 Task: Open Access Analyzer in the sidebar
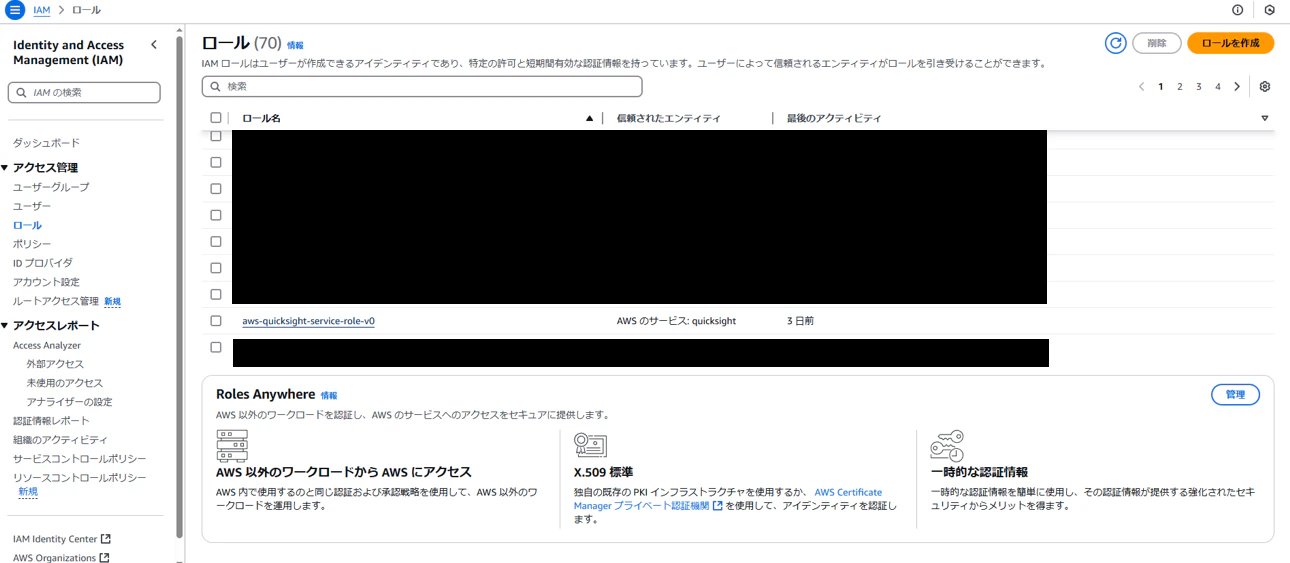pyautogui.click(x=47, y=345)
